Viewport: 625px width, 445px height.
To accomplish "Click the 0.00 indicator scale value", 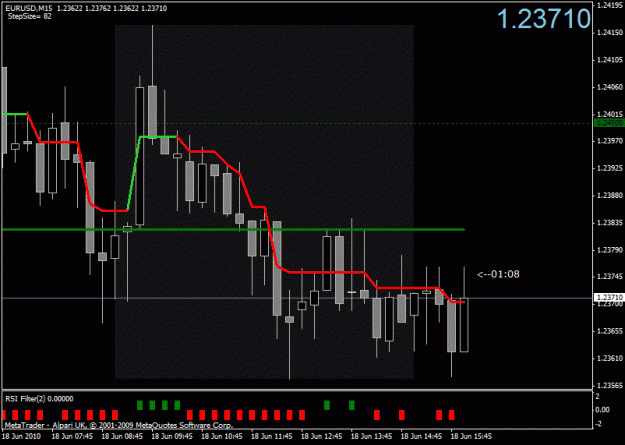I will click(x=602, y=410).
